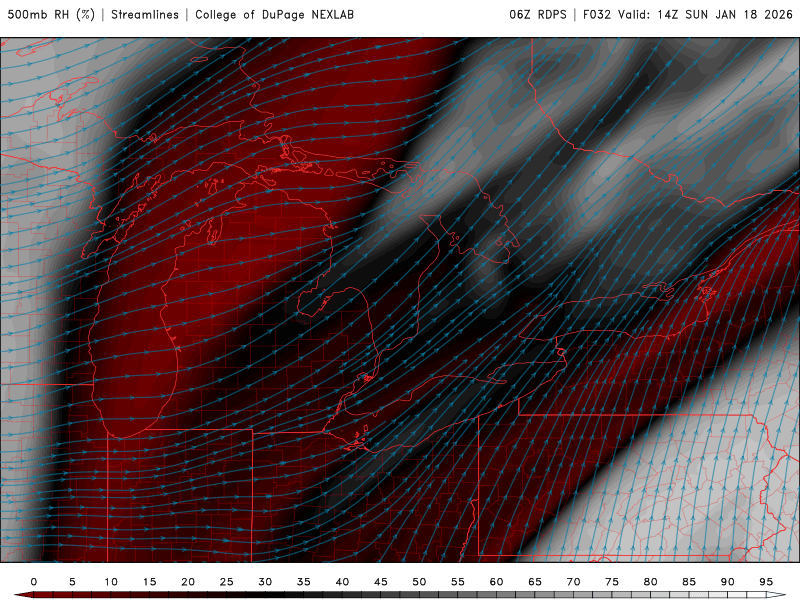This screenshot has width=800, height=600.
Task: Click the colorbar label "5"
Action: click(x=72, y=582)
